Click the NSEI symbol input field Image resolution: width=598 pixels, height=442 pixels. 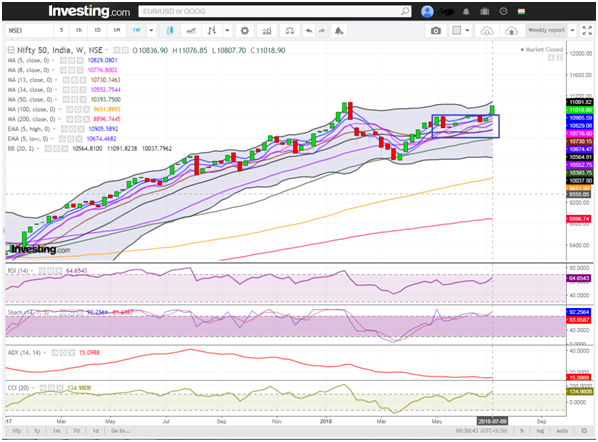click(x=29, y=31)
